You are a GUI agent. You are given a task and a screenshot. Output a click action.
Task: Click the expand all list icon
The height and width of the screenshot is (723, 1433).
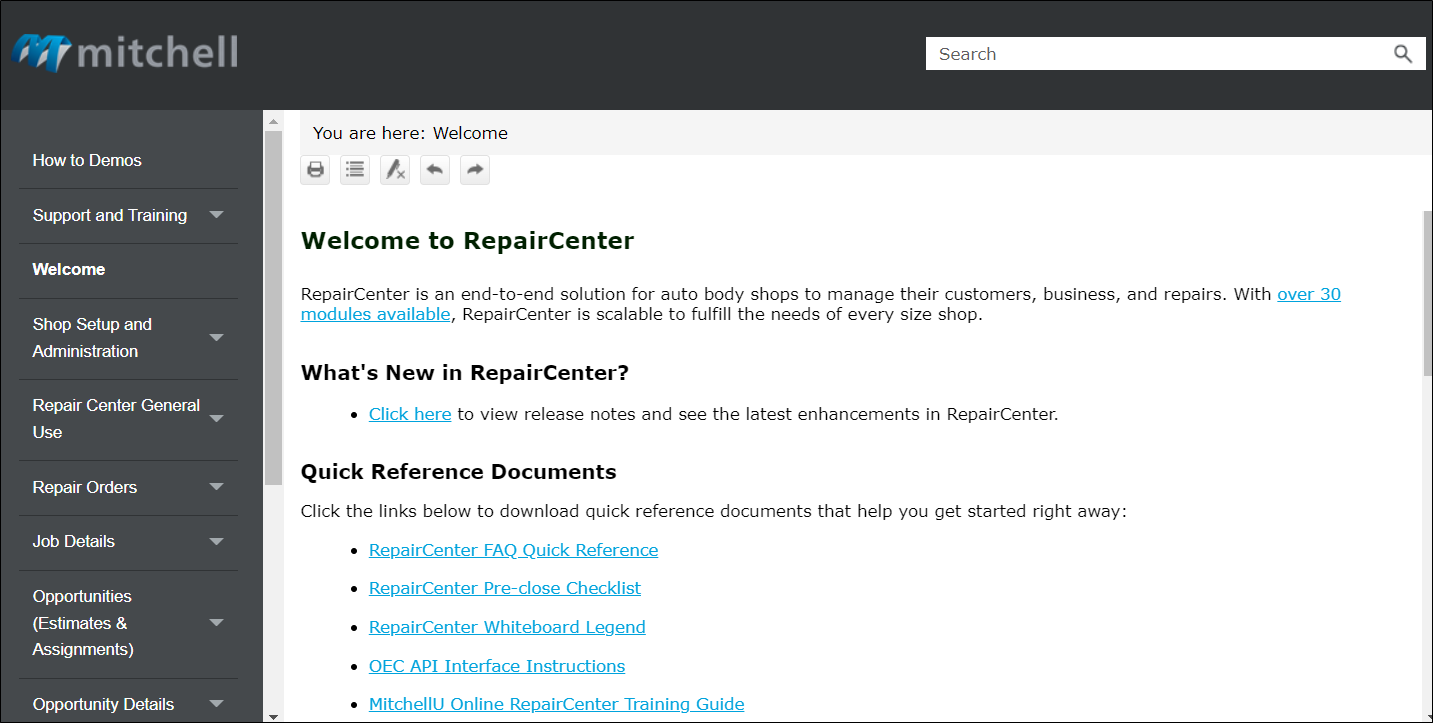[x=355, y=170]
